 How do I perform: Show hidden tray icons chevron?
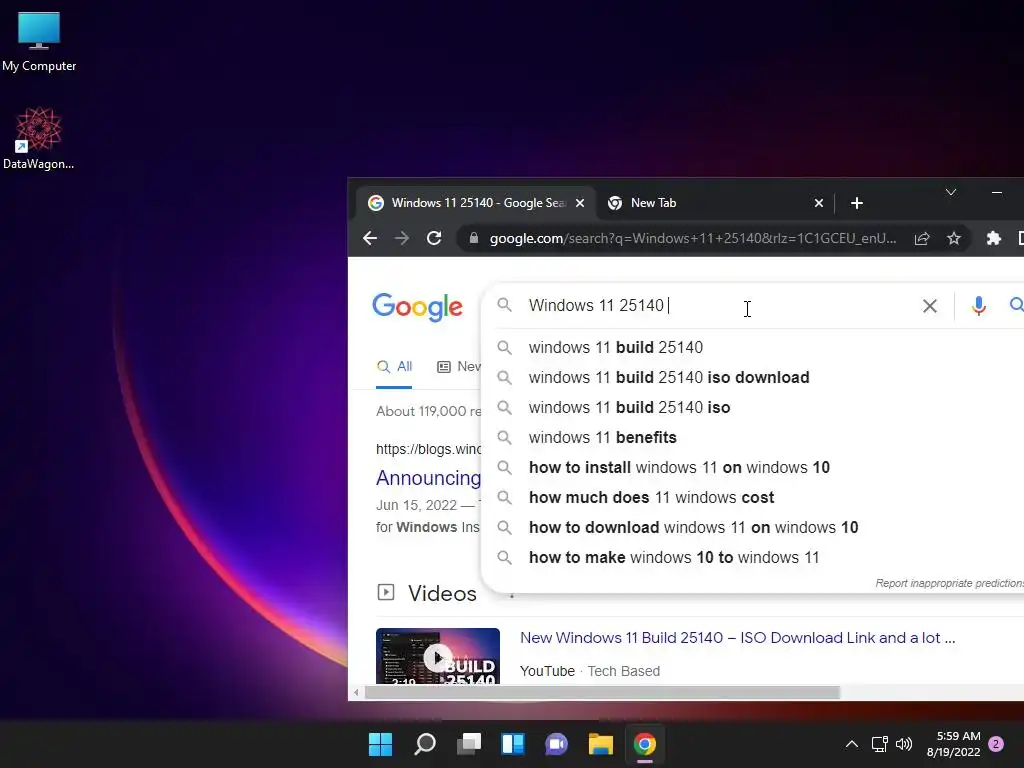[852, 744]
